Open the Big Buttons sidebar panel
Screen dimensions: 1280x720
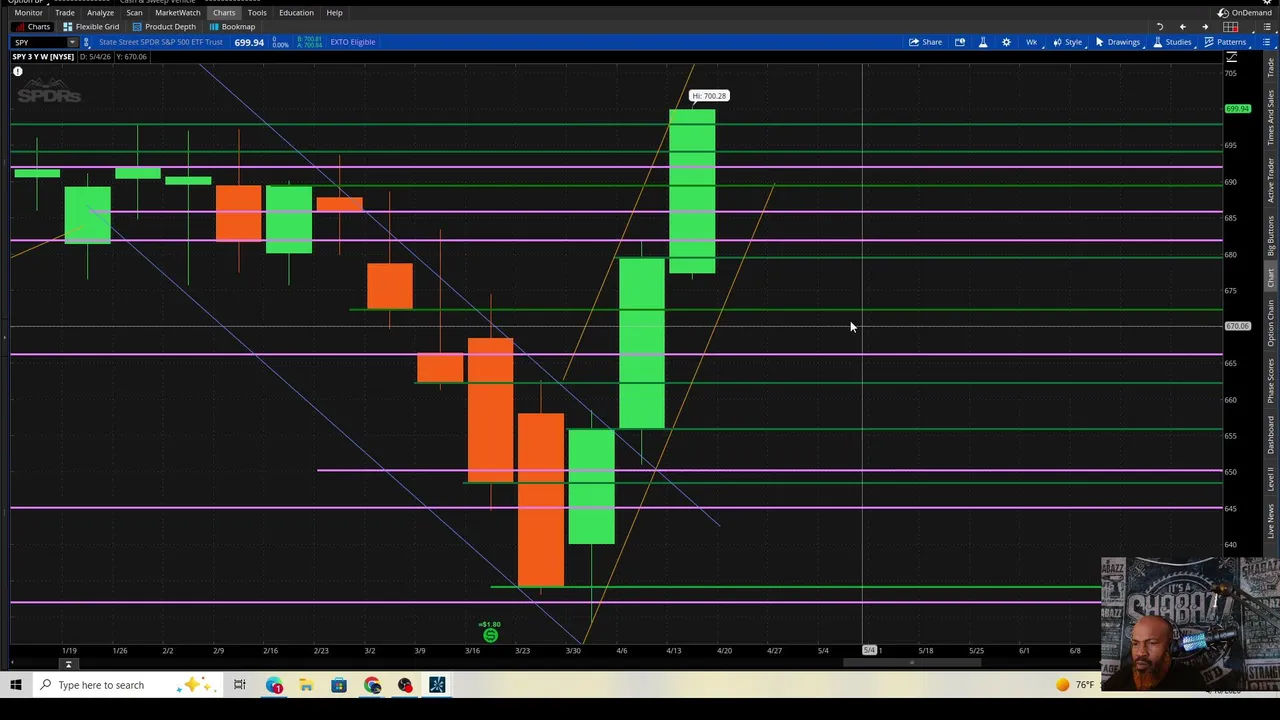tap(1272, 236)
